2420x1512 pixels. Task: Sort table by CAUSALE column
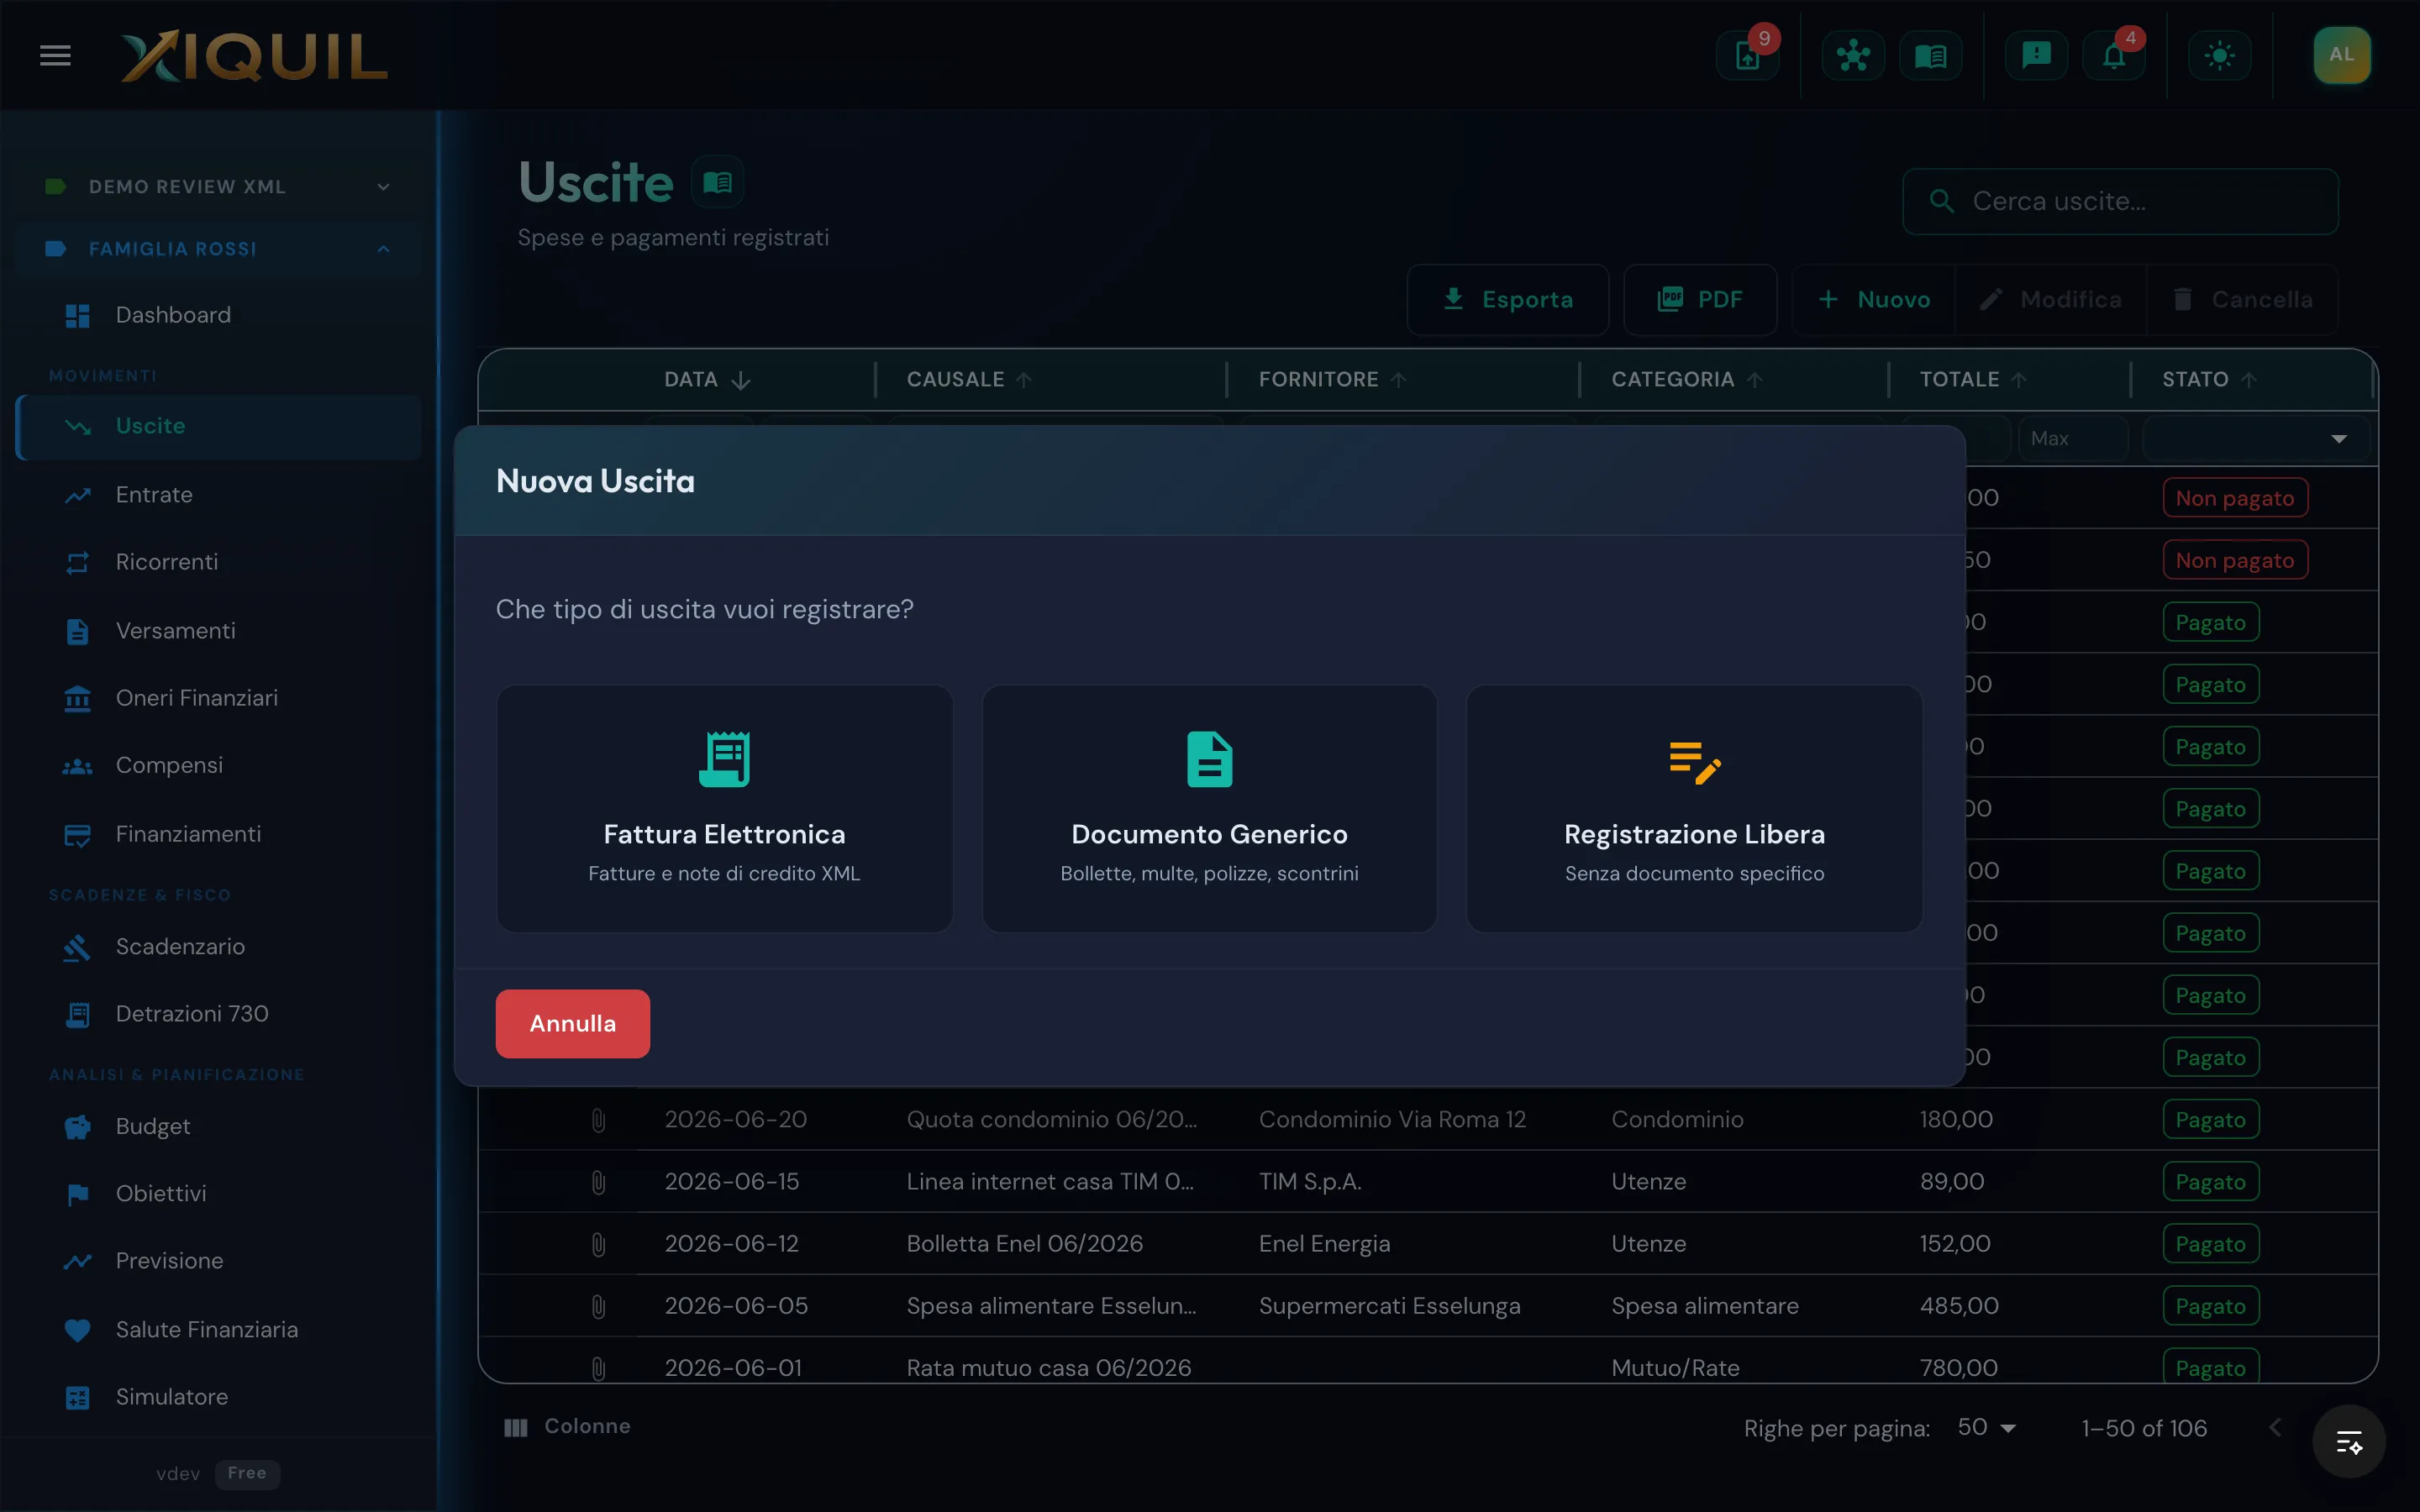click(x=968, y=380)
